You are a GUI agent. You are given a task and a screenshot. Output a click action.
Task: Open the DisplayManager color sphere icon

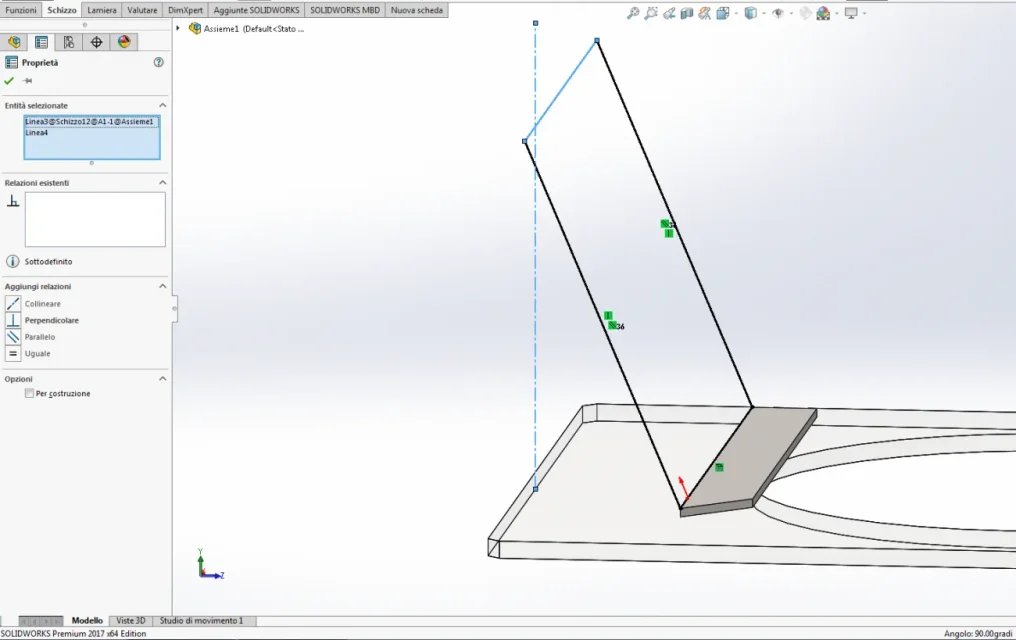124,42
